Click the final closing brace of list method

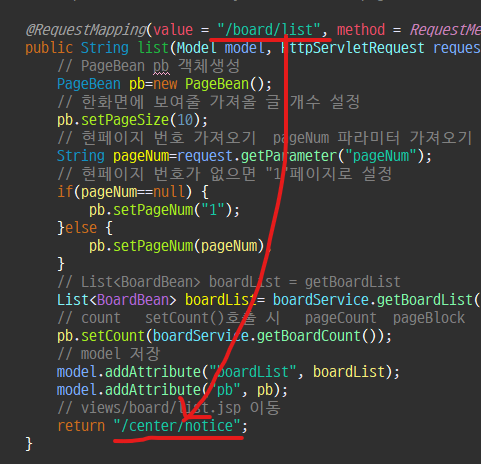(29, 444)
